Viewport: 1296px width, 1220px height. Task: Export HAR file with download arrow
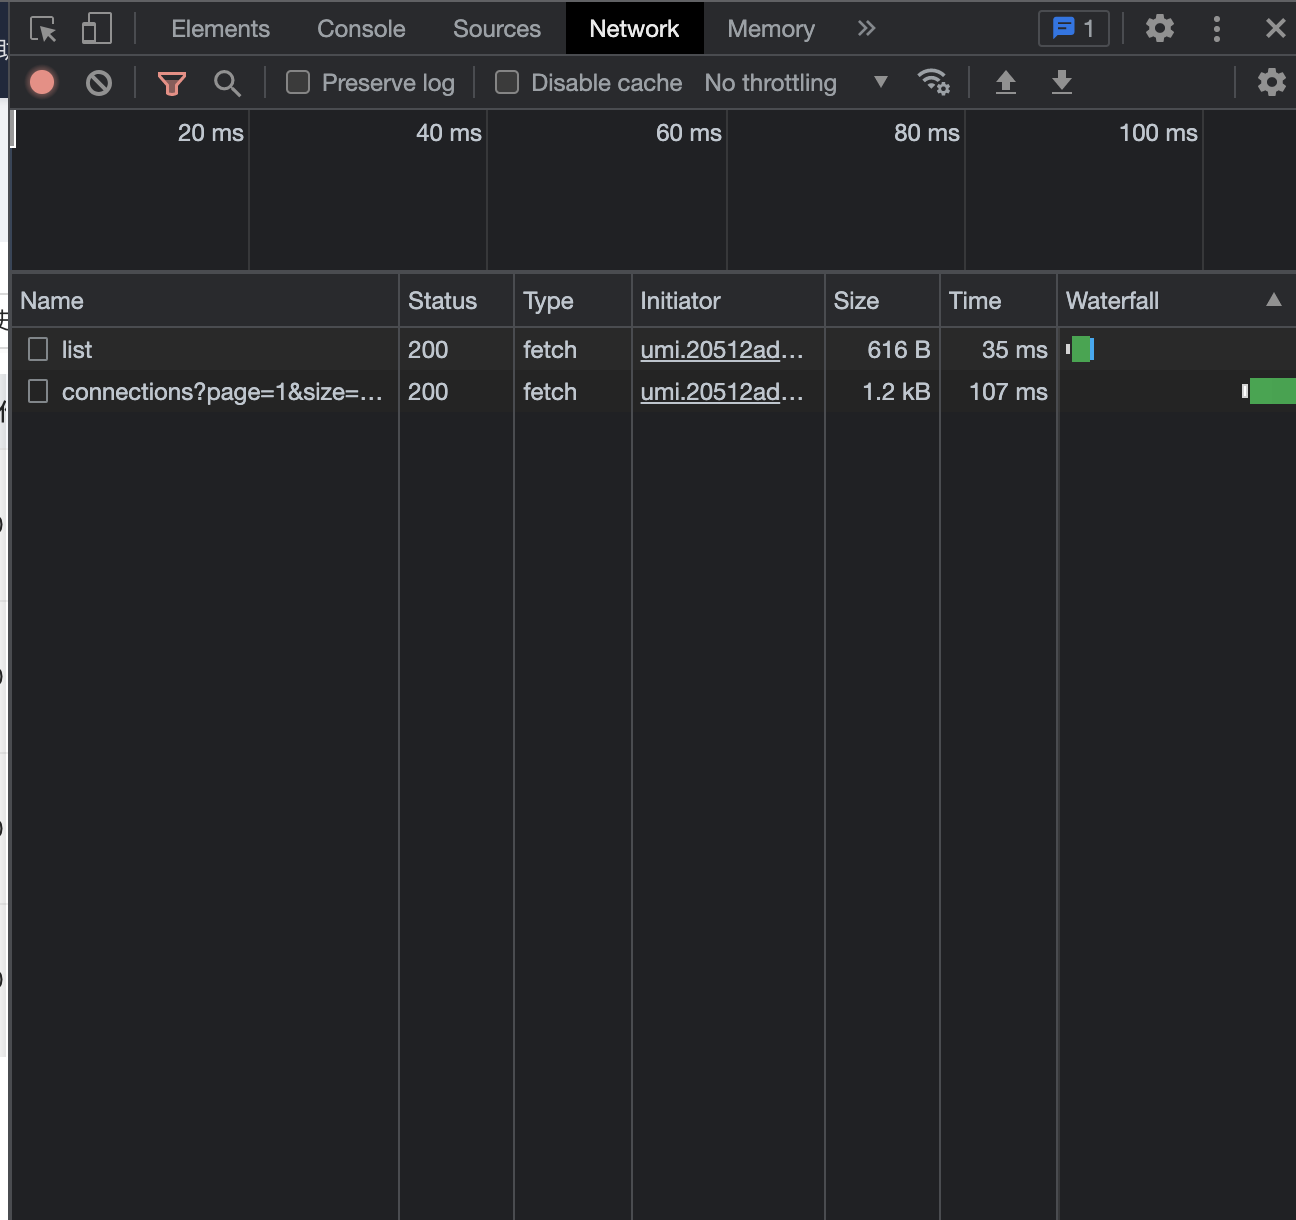[1062, 82]
